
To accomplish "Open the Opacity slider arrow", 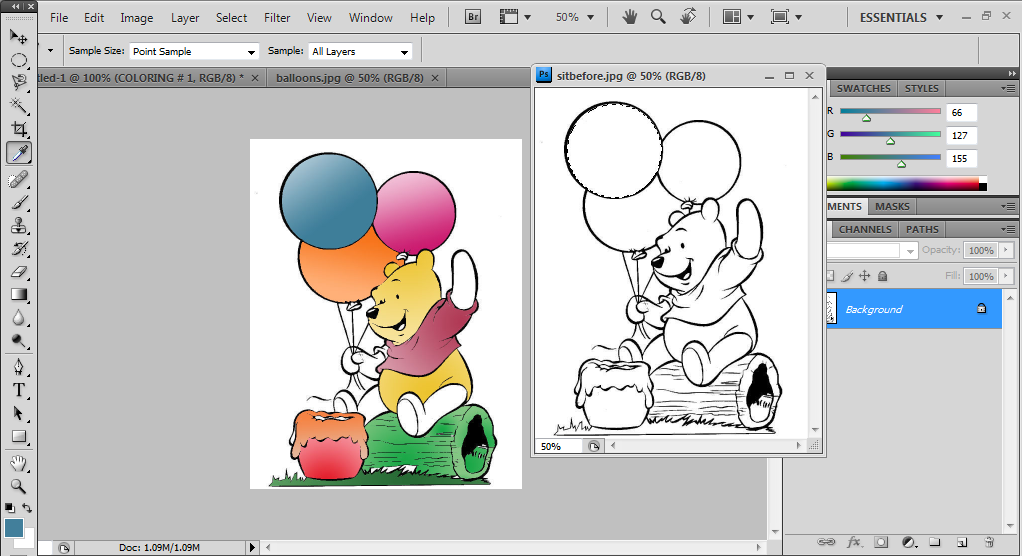I will 1006,250.
